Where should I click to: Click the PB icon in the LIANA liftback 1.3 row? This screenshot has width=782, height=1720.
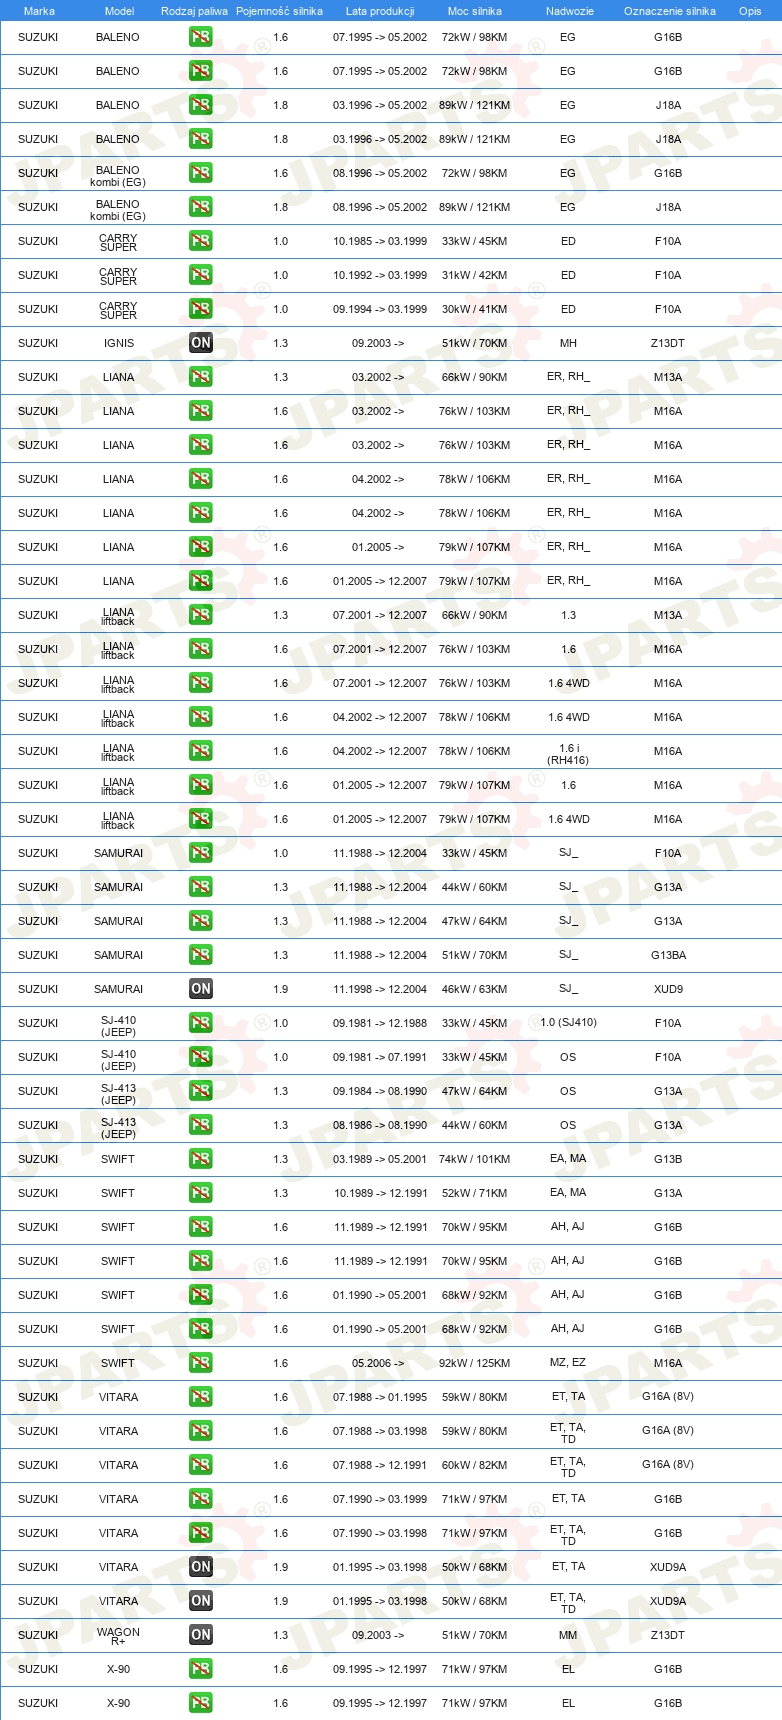coord(201,615)
